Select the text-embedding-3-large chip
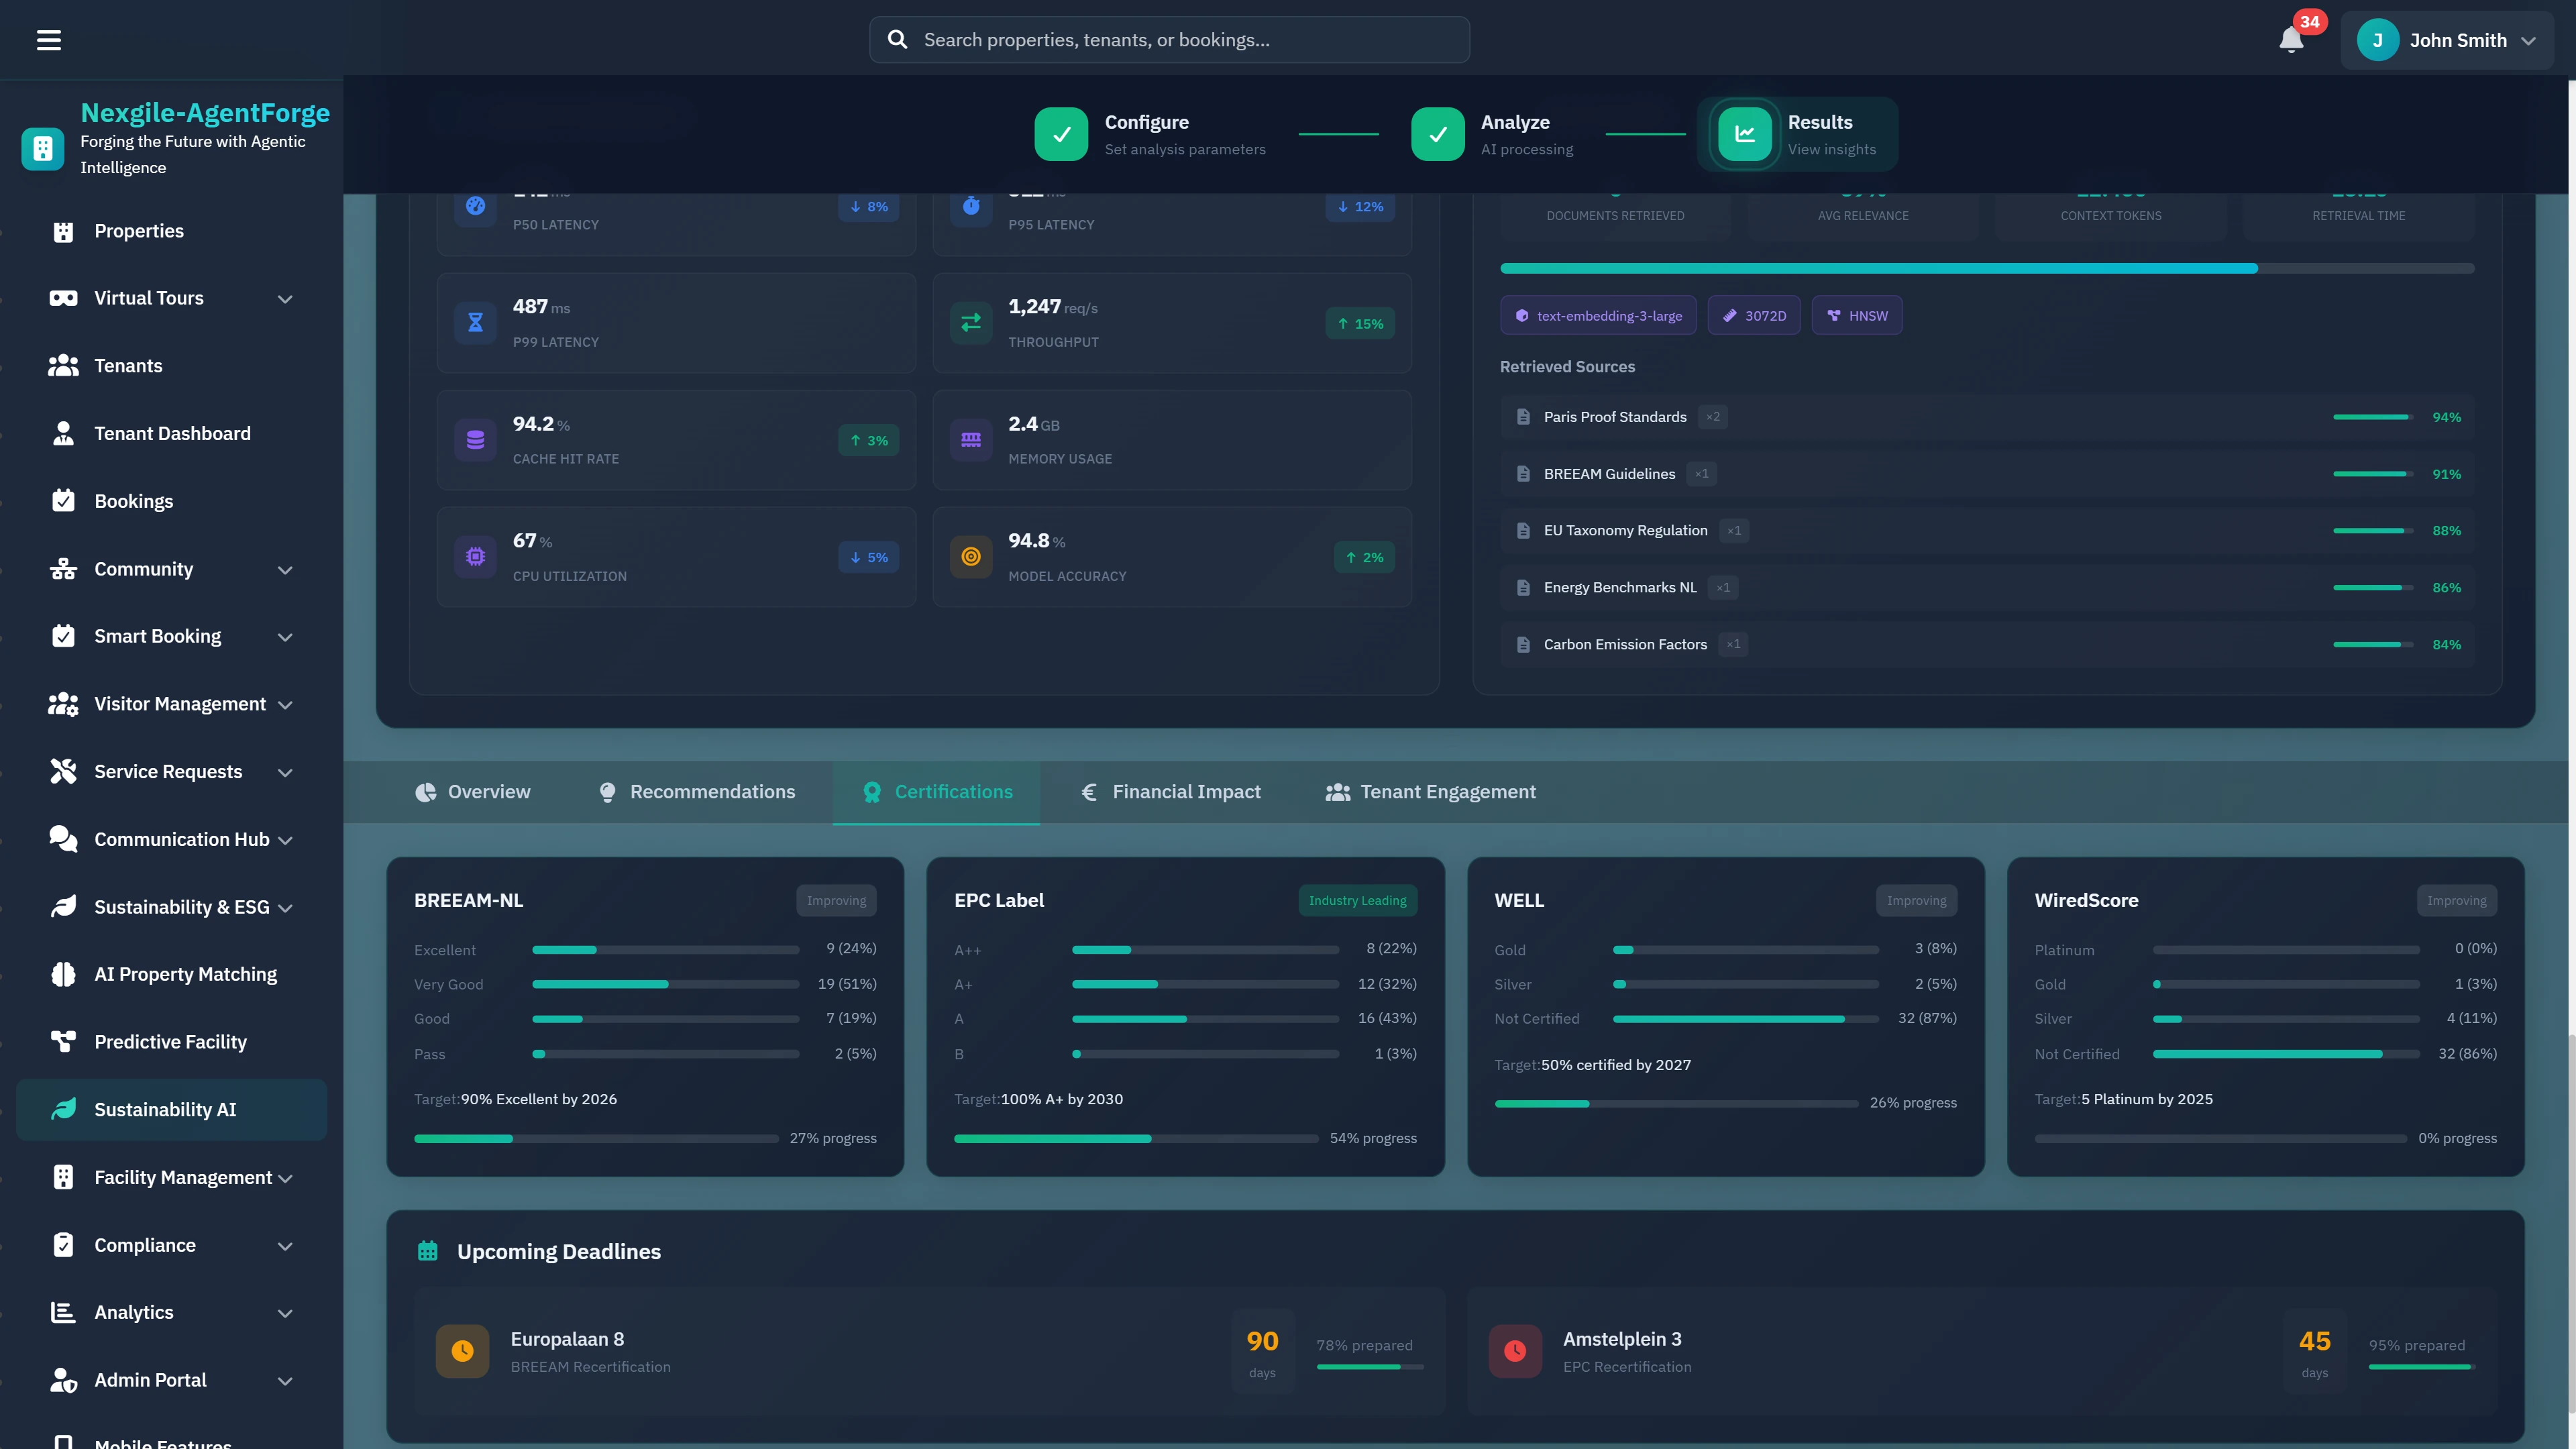The height and width of the screenshot is (1449, 2576). point(1597,315)
